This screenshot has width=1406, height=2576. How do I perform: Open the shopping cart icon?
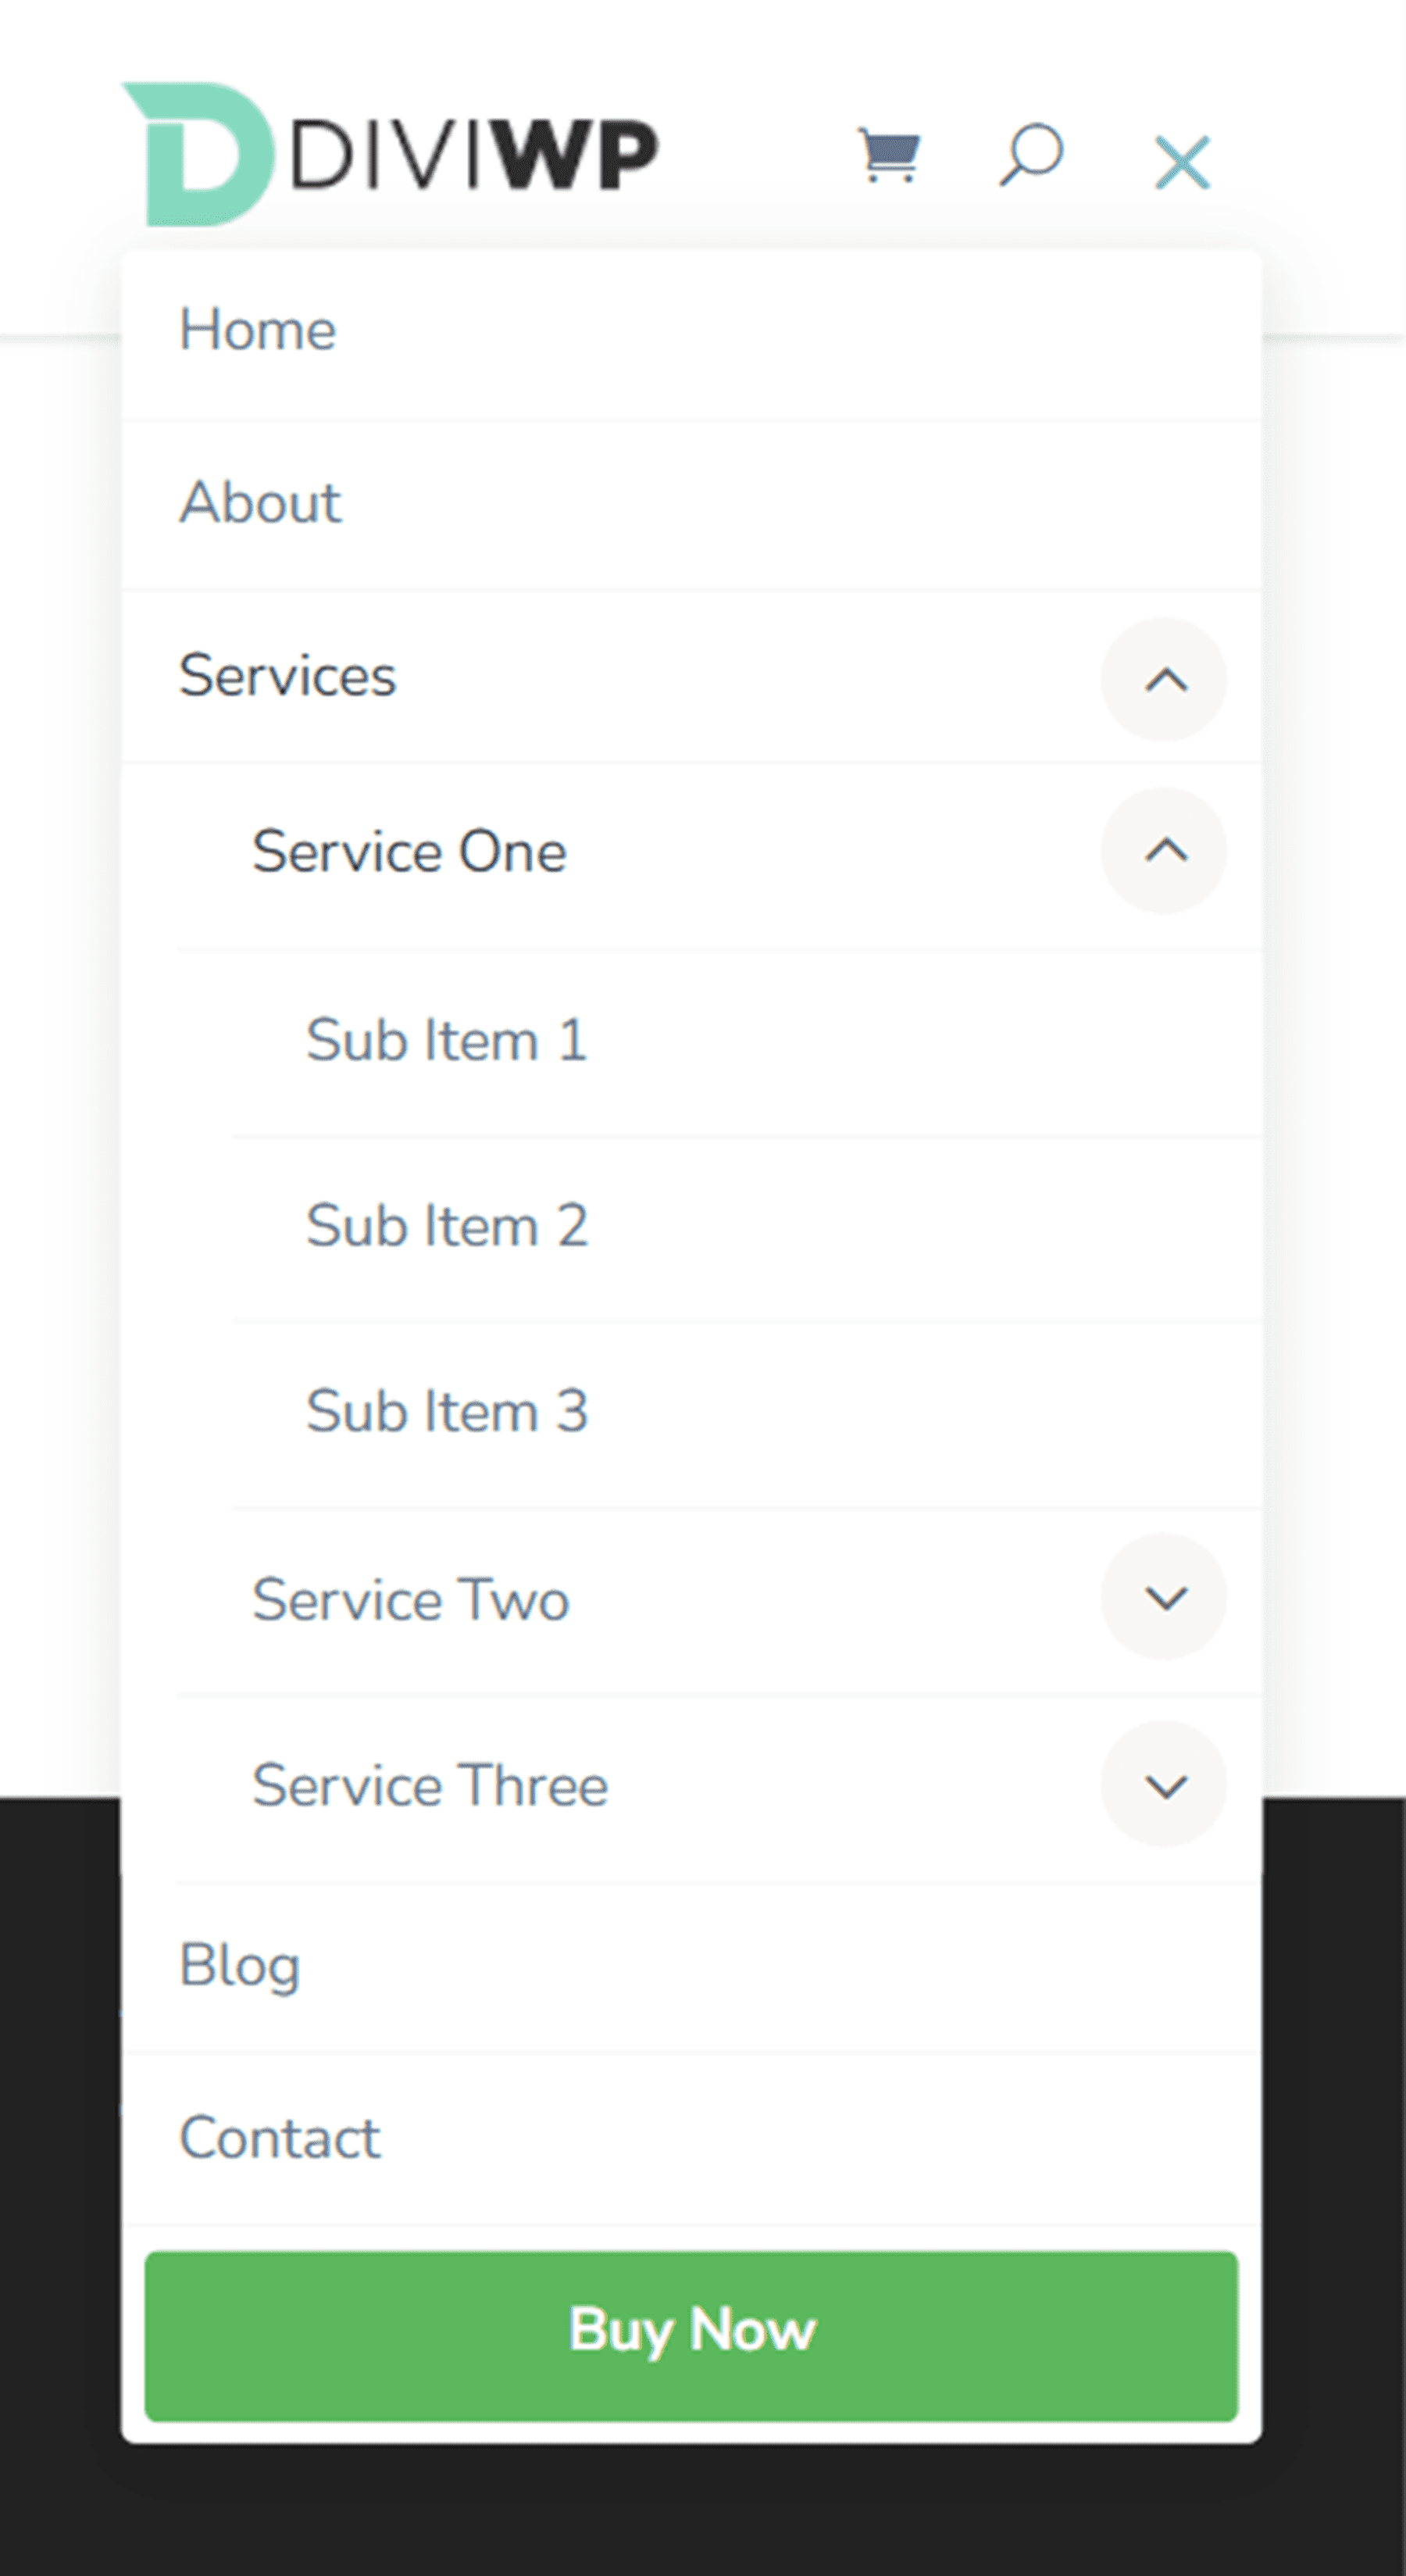pyautogui.click(x=889, y=156)
